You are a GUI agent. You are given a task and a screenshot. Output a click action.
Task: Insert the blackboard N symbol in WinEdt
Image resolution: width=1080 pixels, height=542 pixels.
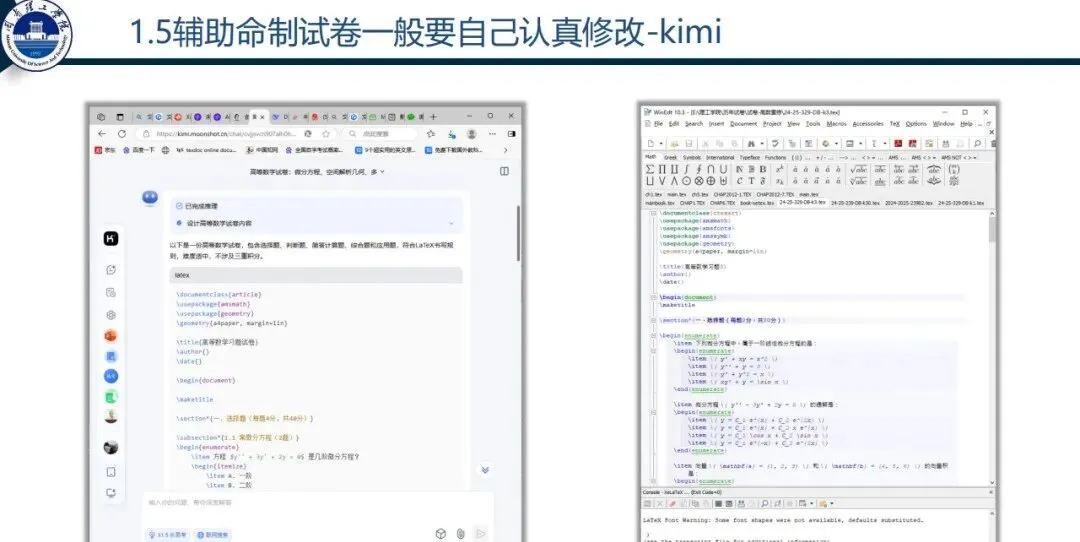click(x=740, y=169)
